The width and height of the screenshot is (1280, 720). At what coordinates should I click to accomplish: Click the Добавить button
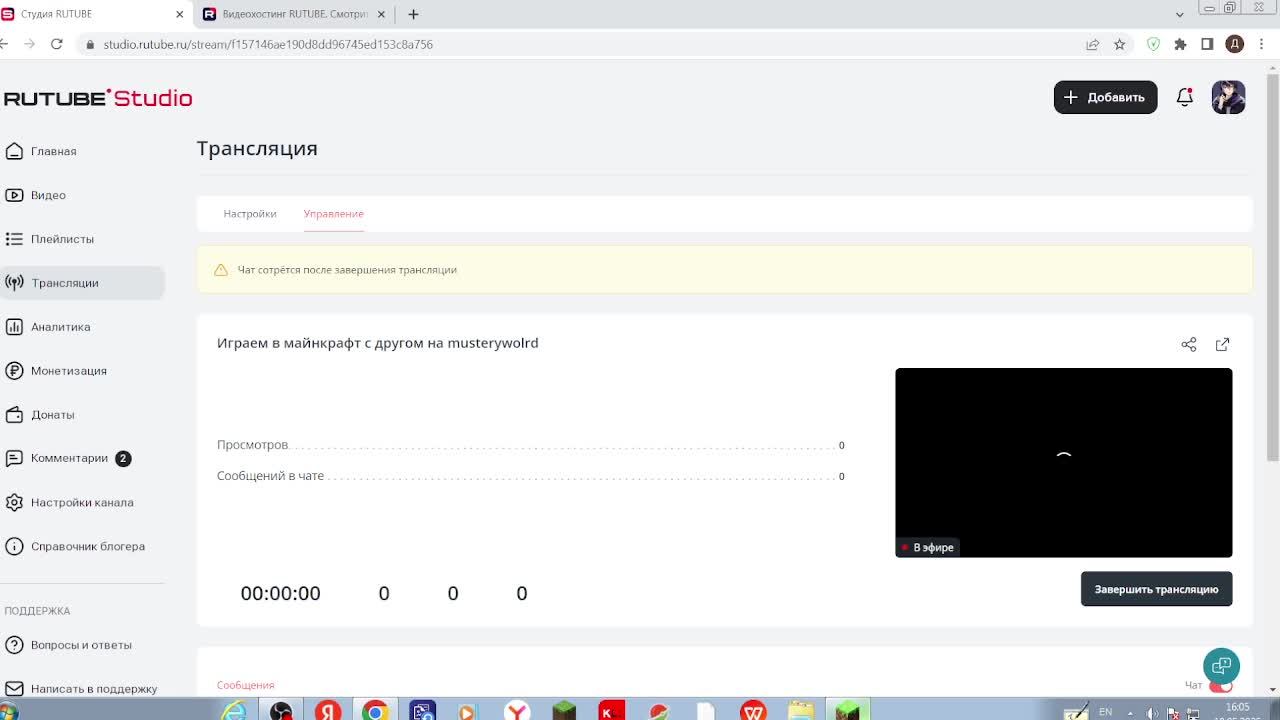click(x=1105, y=97)
